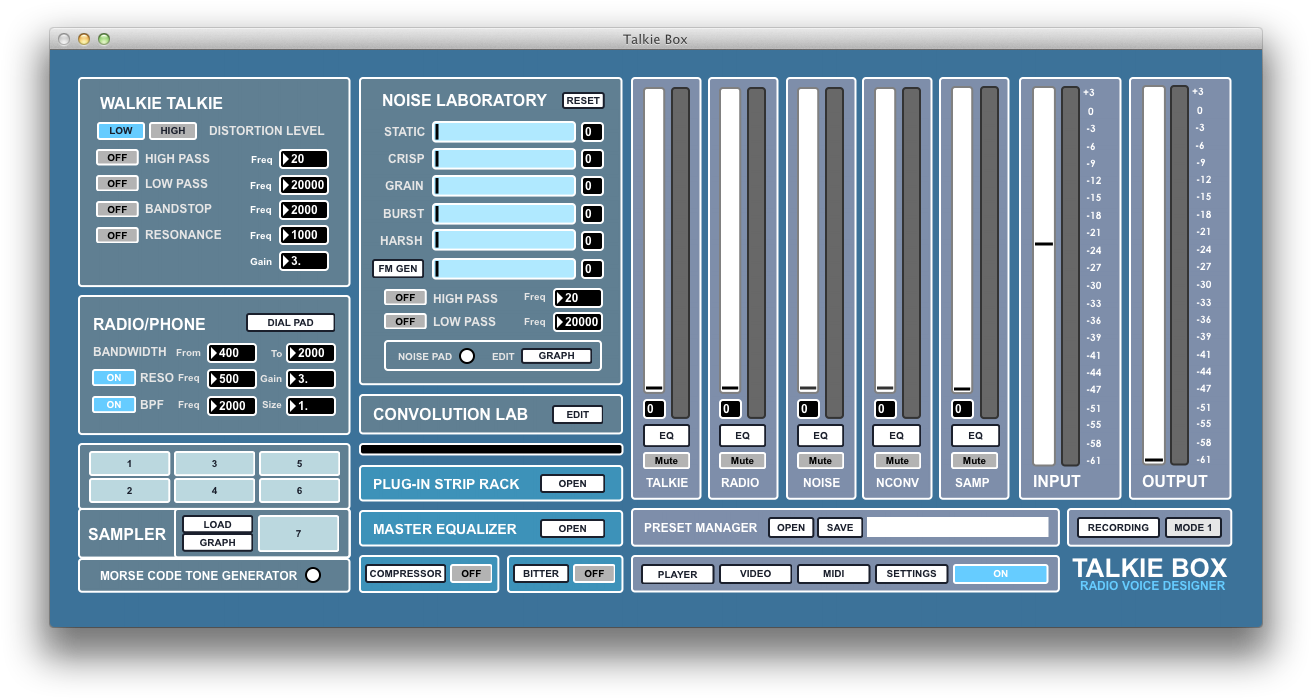This screenshot has width=1311, height=698.
Task: Open the MIDI panel at the bottom
Action: click(x=833, y=574)
